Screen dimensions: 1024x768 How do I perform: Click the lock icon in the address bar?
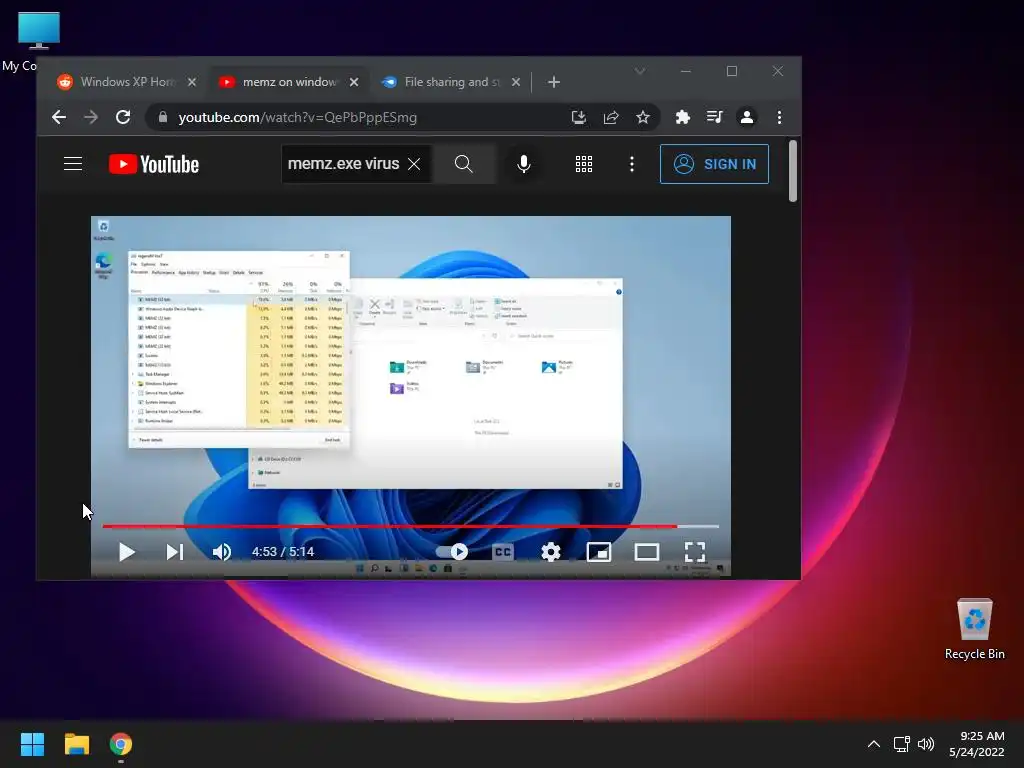pyautogui.click(x=163, y=118)
